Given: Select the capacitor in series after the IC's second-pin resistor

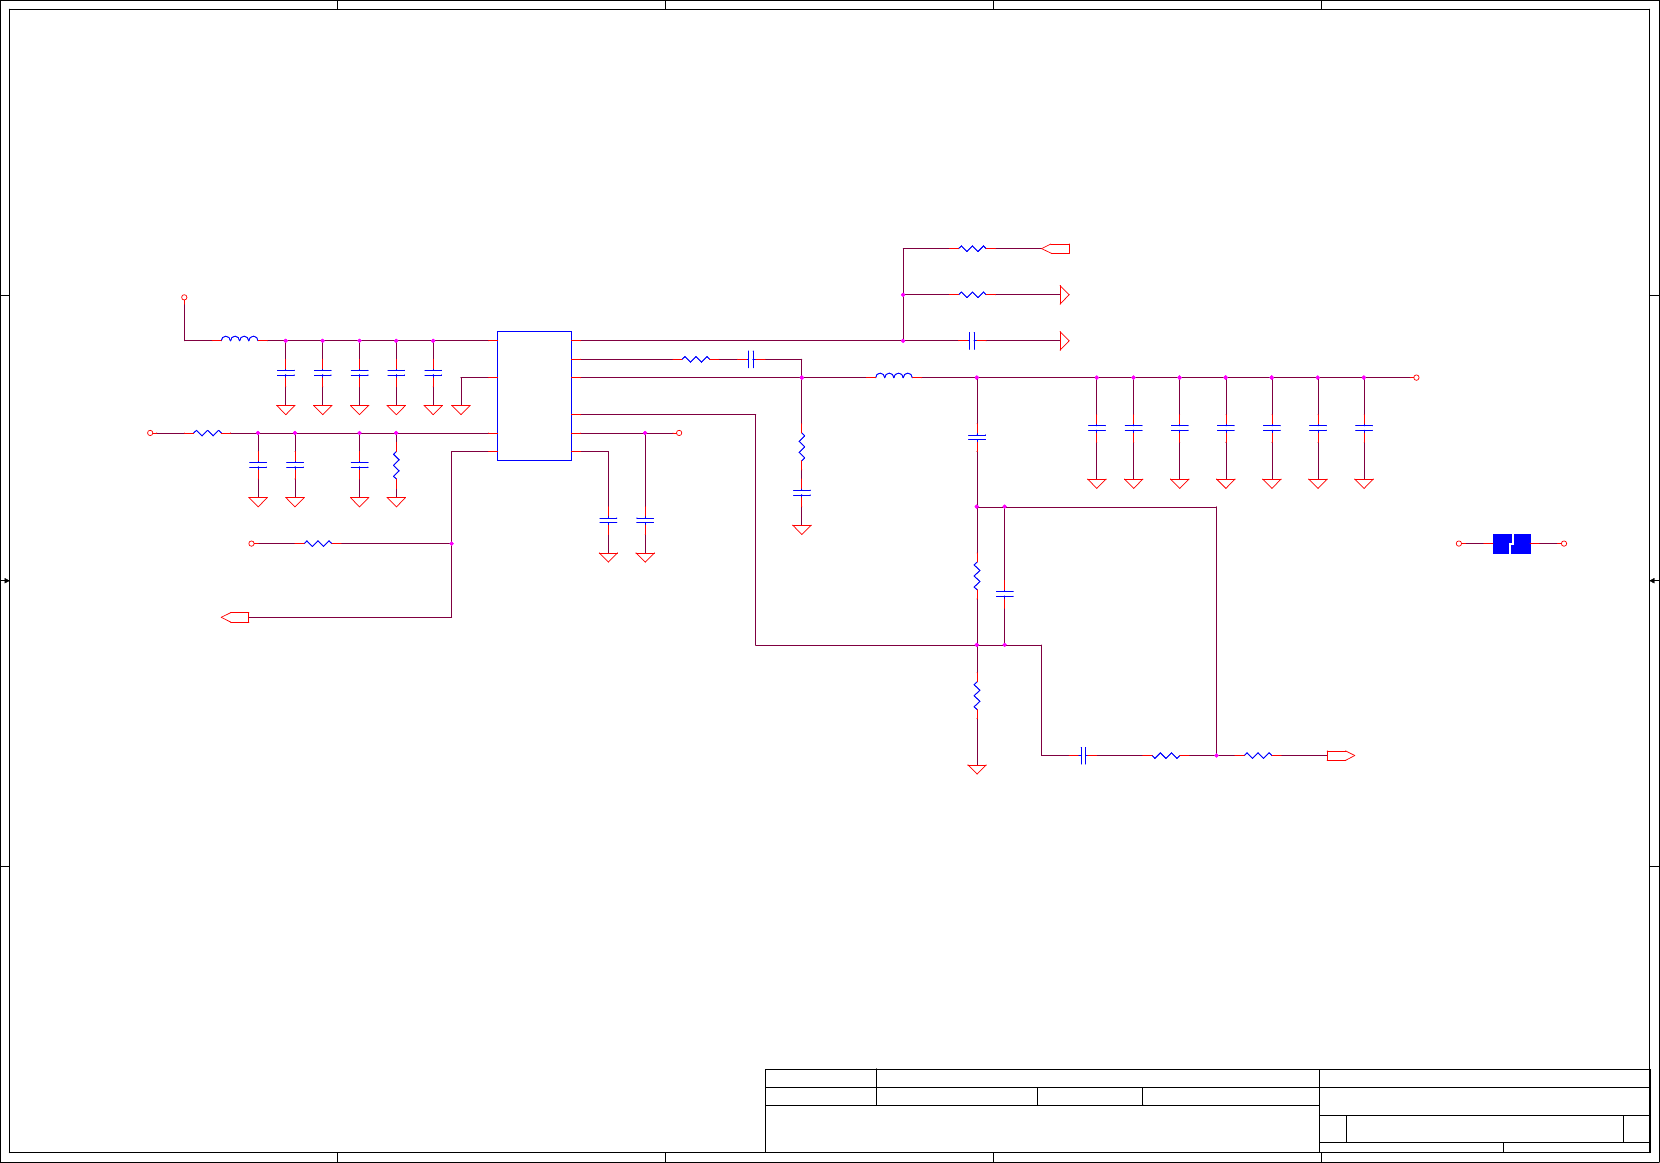Looking at the screenshot, I should 751,359.
